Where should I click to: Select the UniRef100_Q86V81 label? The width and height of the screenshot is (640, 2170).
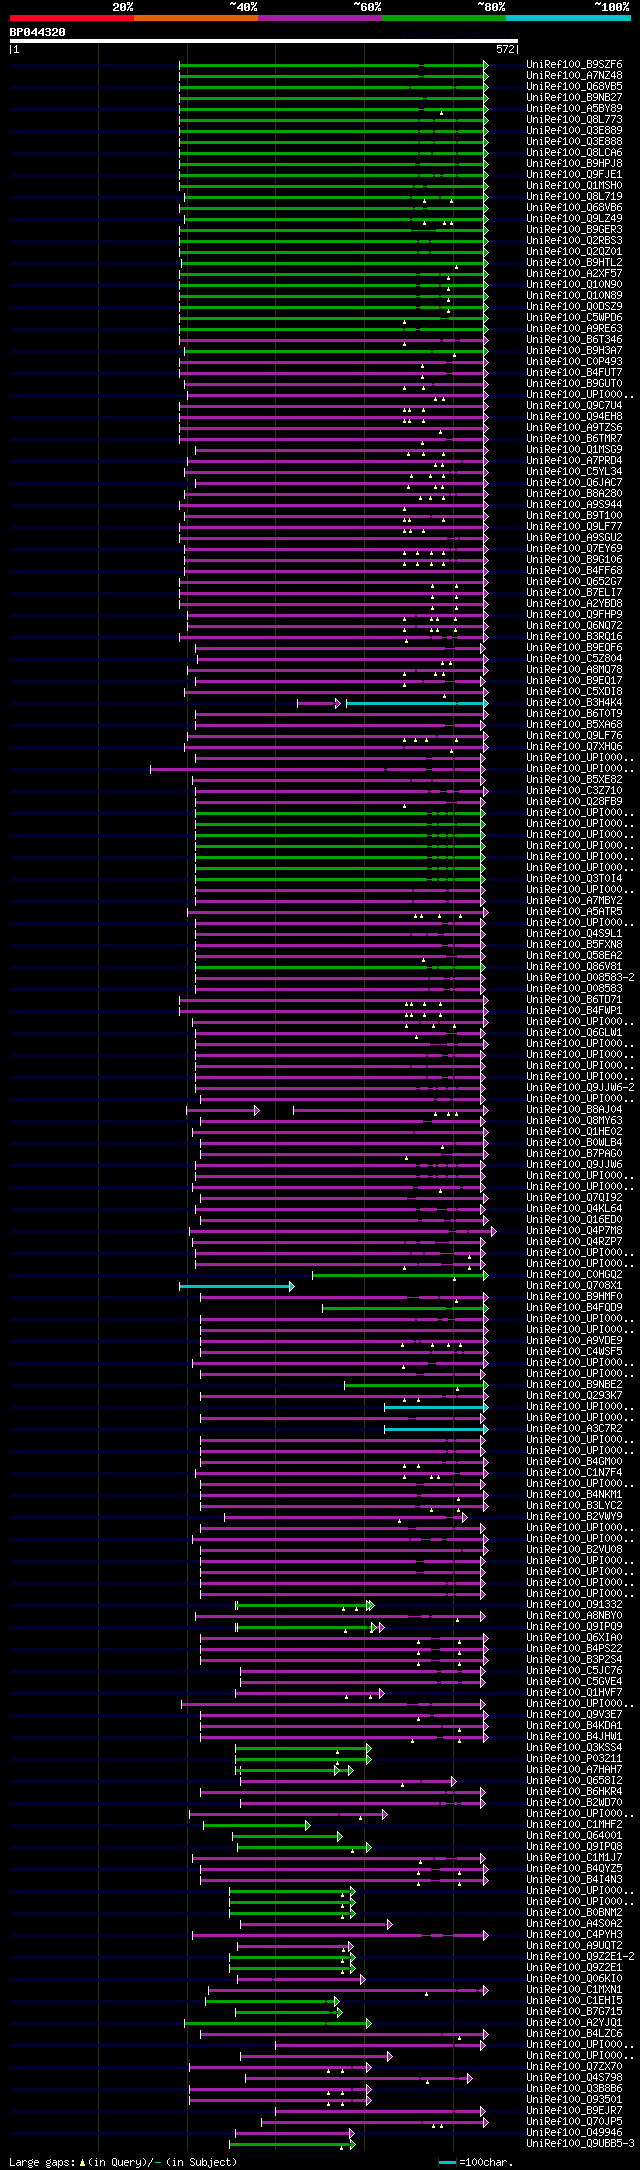(x=574, y=967)
